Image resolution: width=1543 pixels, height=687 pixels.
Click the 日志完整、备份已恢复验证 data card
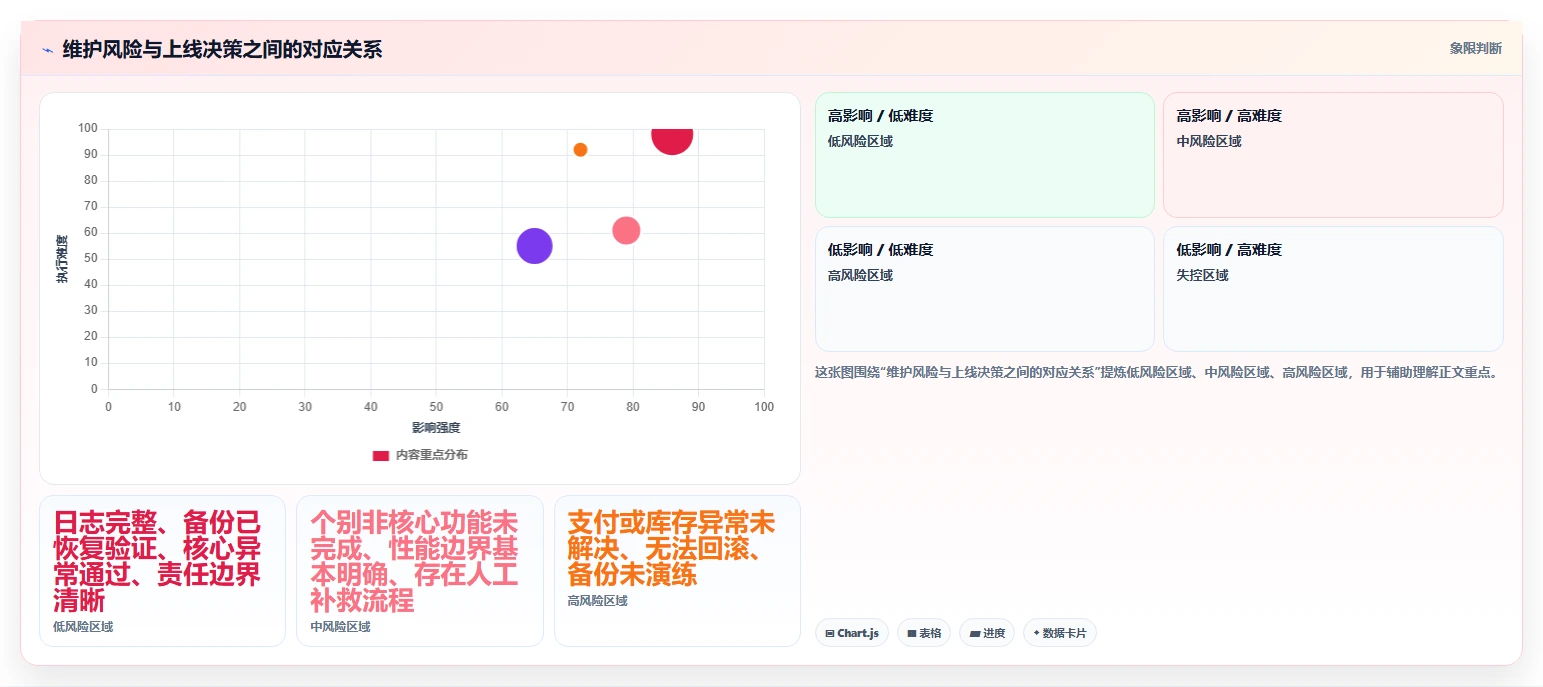(x=162, y=571)
